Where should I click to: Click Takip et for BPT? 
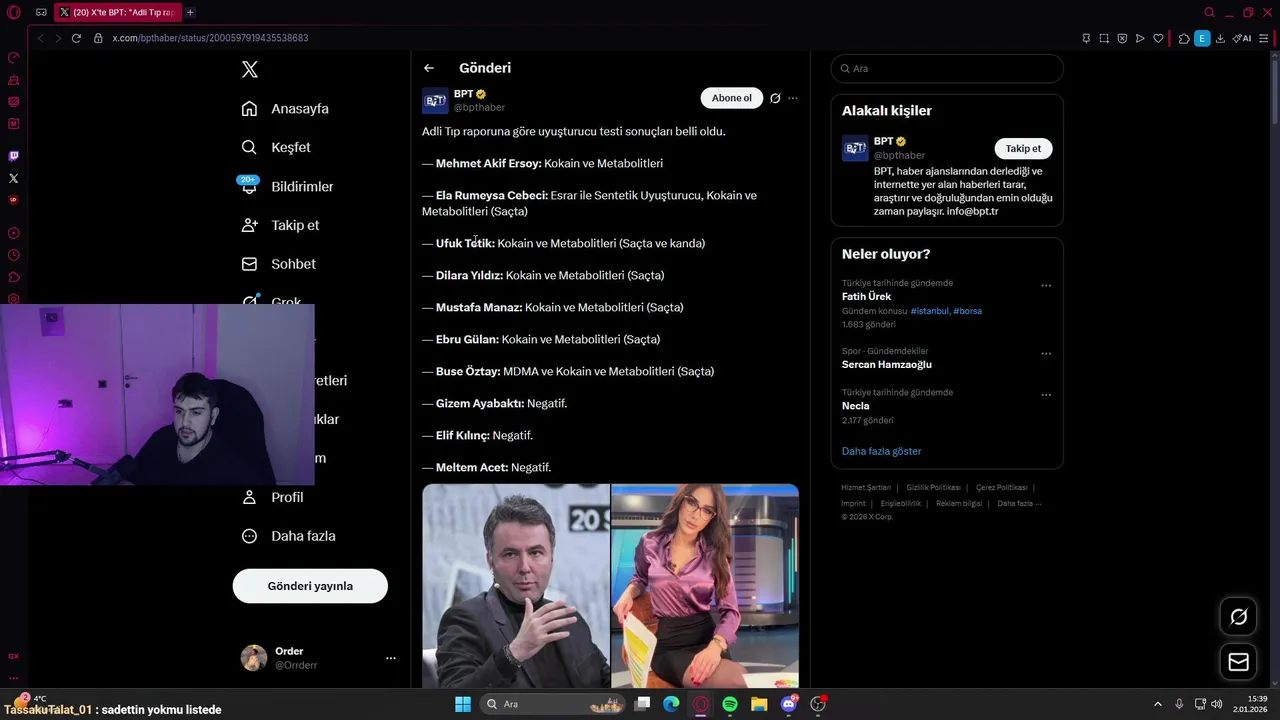[1023, 149]
